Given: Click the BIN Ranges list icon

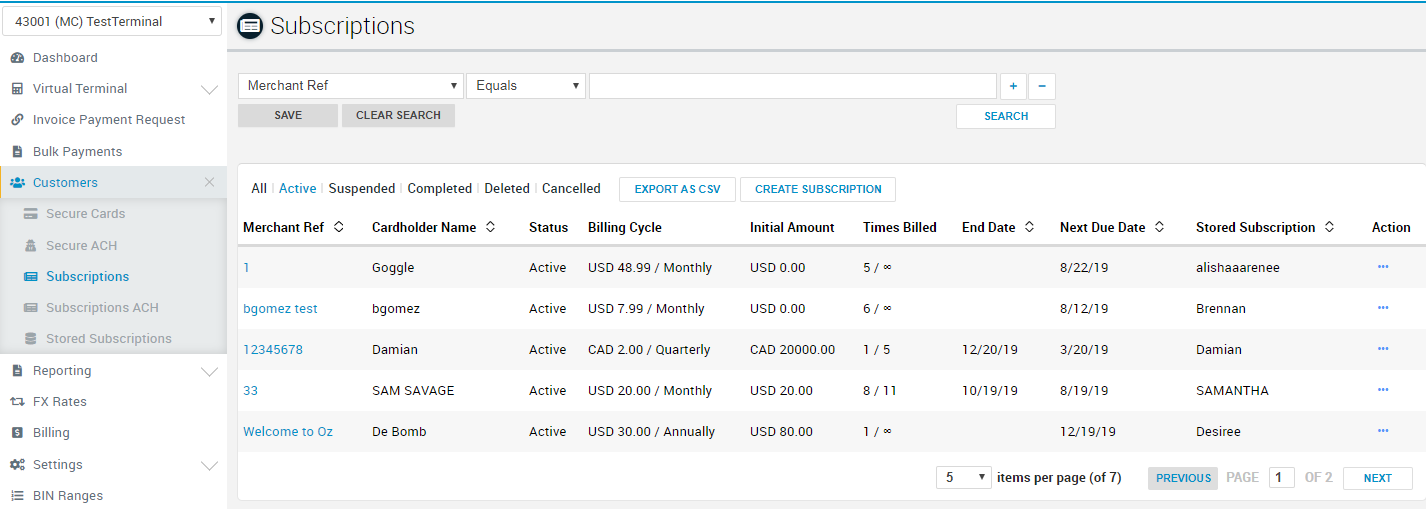Looking at the screenshot, I should pyautogui.click(x=17, y=496).
